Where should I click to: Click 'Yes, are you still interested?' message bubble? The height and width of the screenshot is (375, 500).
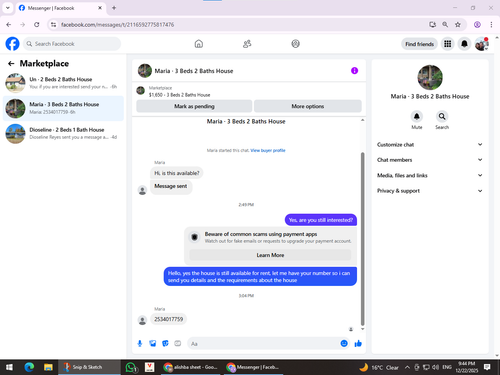[x=321, y=220]
